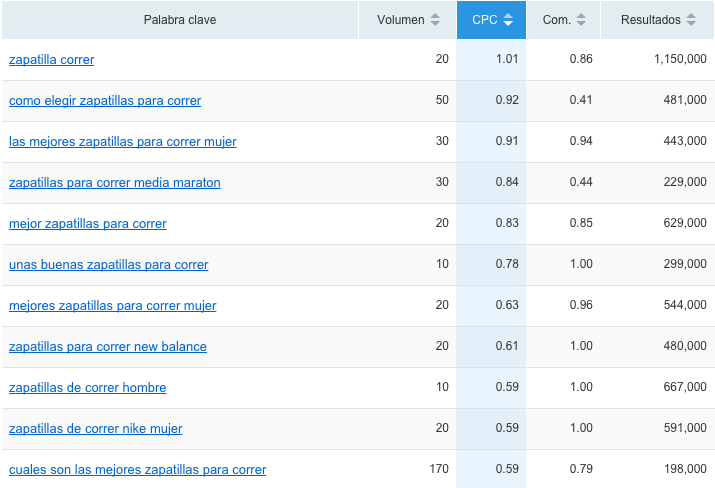Sort by the Volumen column arrows
This screenshot has width=715, height=488.
[435, 20]
